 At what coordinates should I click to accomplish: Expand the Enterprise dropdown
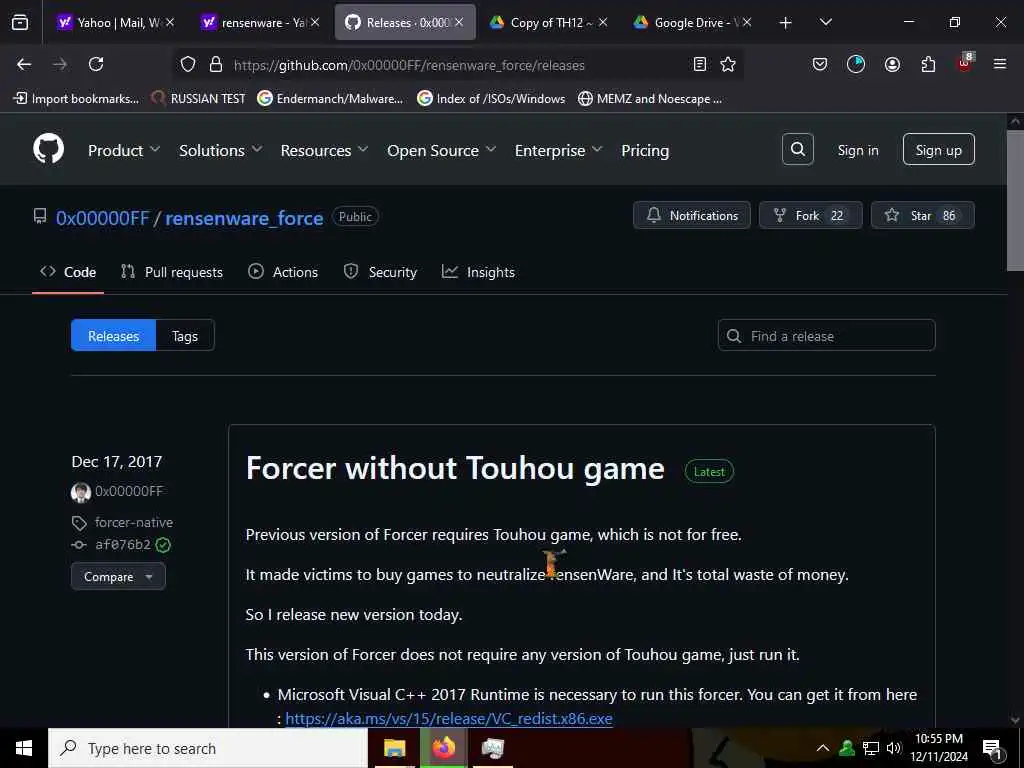point(558,150)
